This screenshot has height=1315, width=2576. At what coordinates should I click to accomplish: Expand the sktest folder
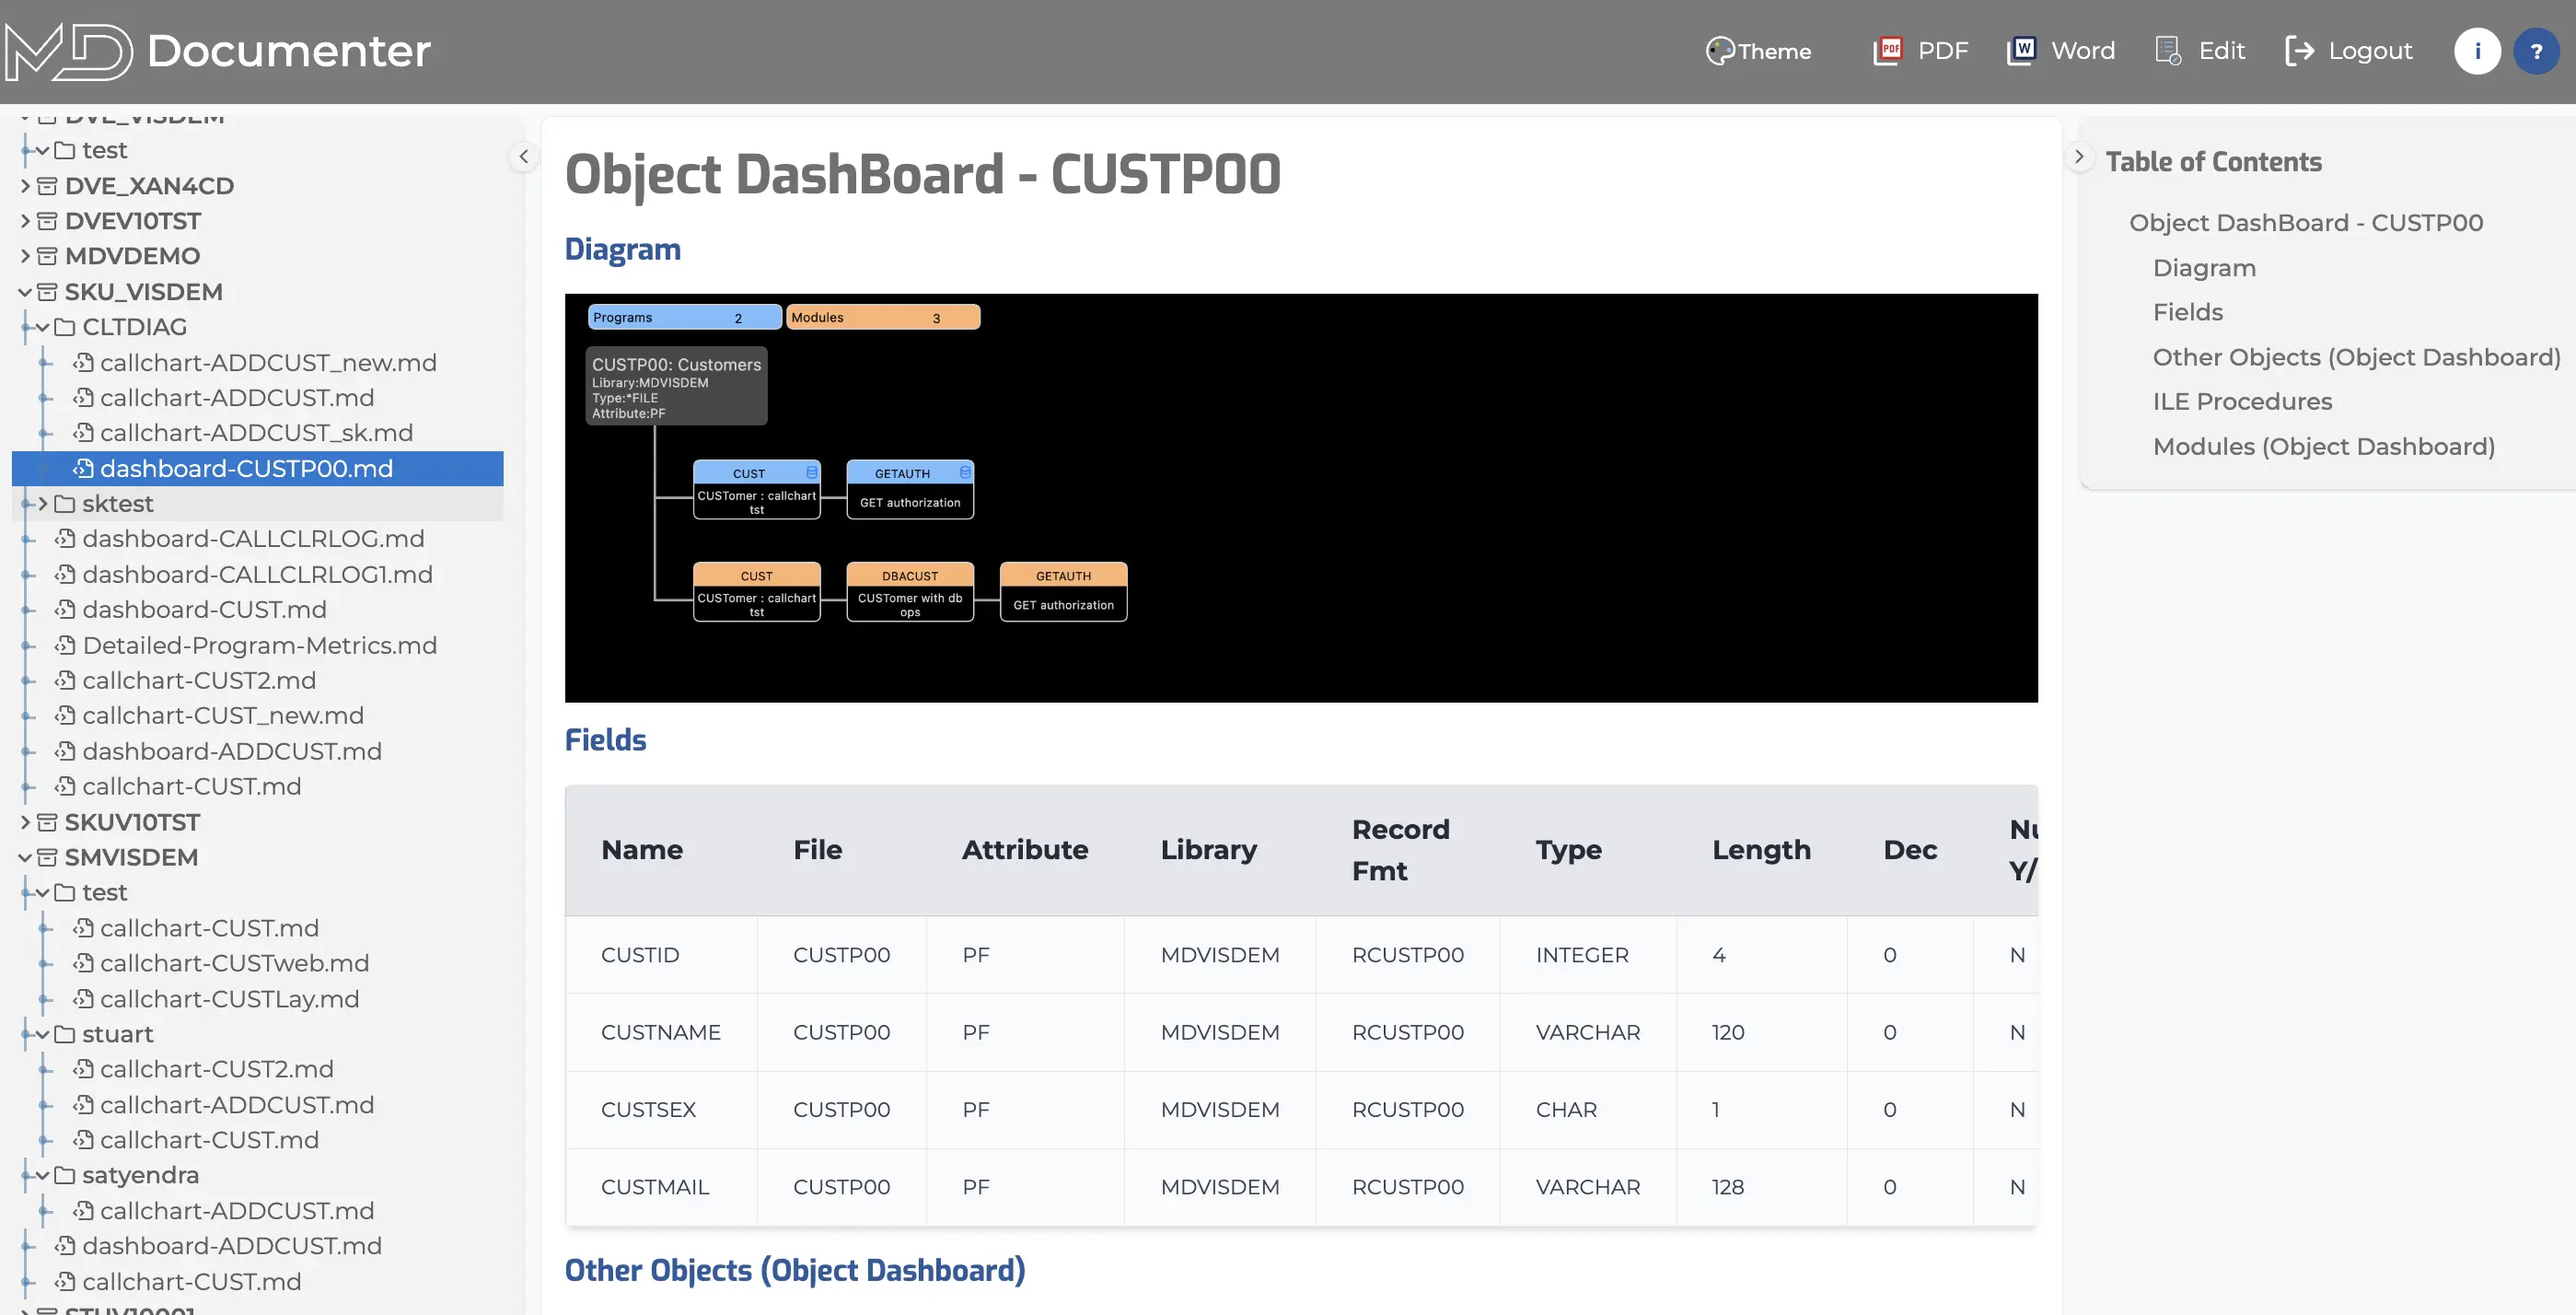click(43, 504)
